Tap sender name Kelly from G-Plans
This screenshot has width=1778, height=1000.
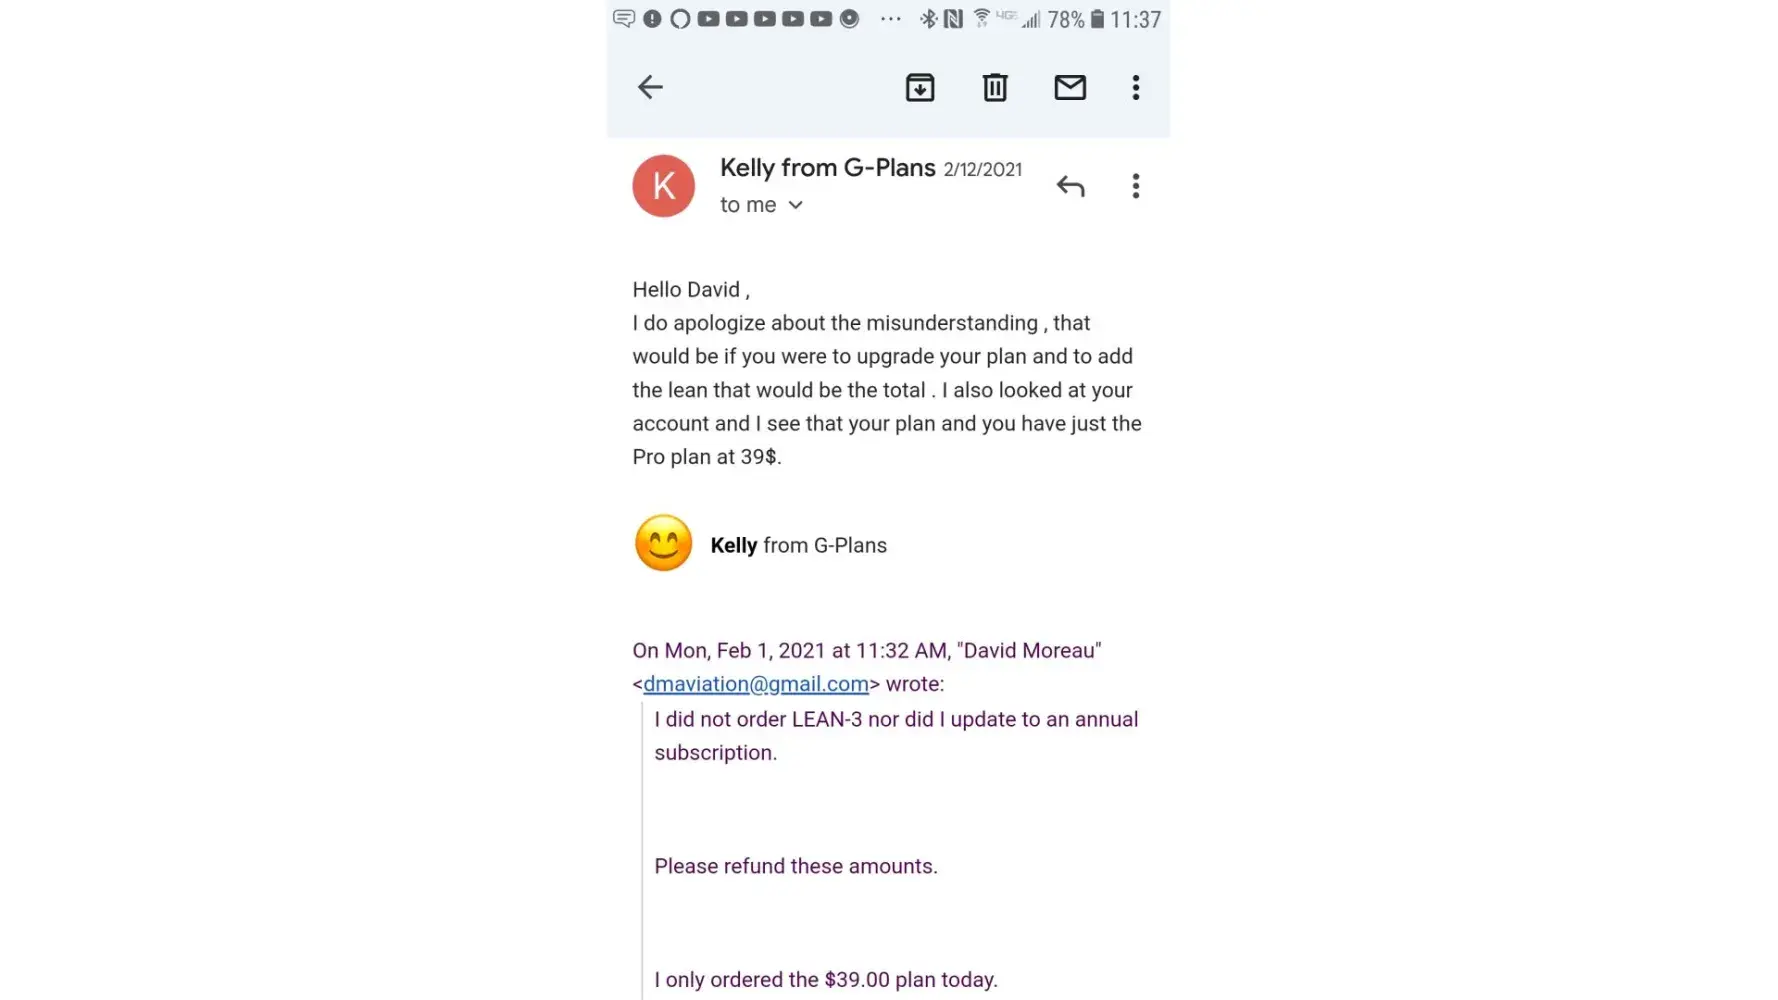[827, 168]
